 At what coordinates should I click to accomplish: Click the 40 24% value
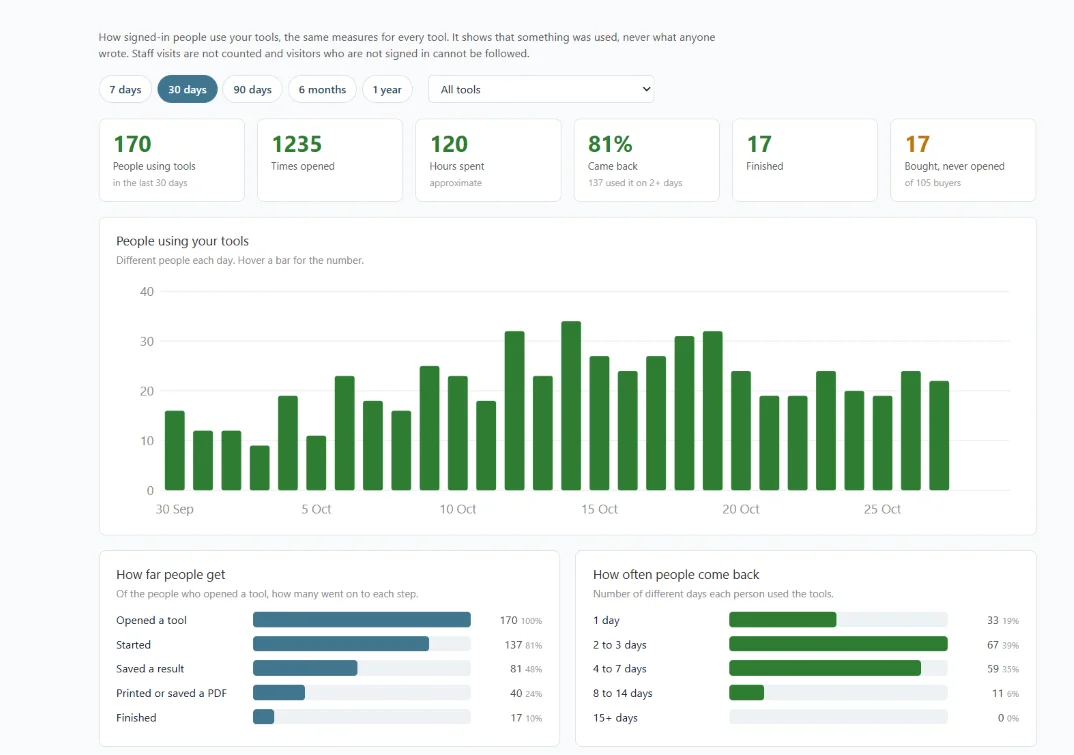[x=526, y=693]
